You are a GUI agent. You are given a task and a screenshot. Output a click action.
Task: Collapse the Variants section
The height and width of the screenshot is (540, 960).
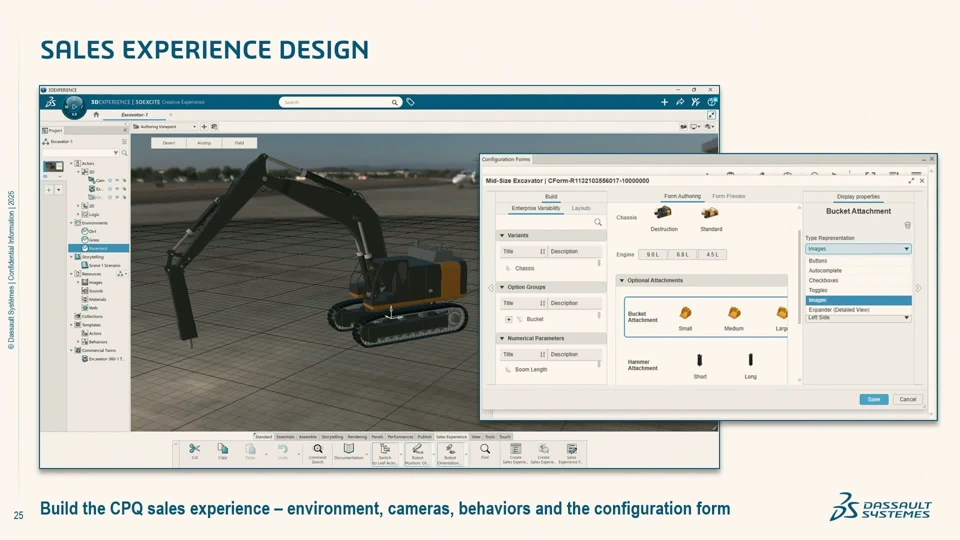(502, 235)
